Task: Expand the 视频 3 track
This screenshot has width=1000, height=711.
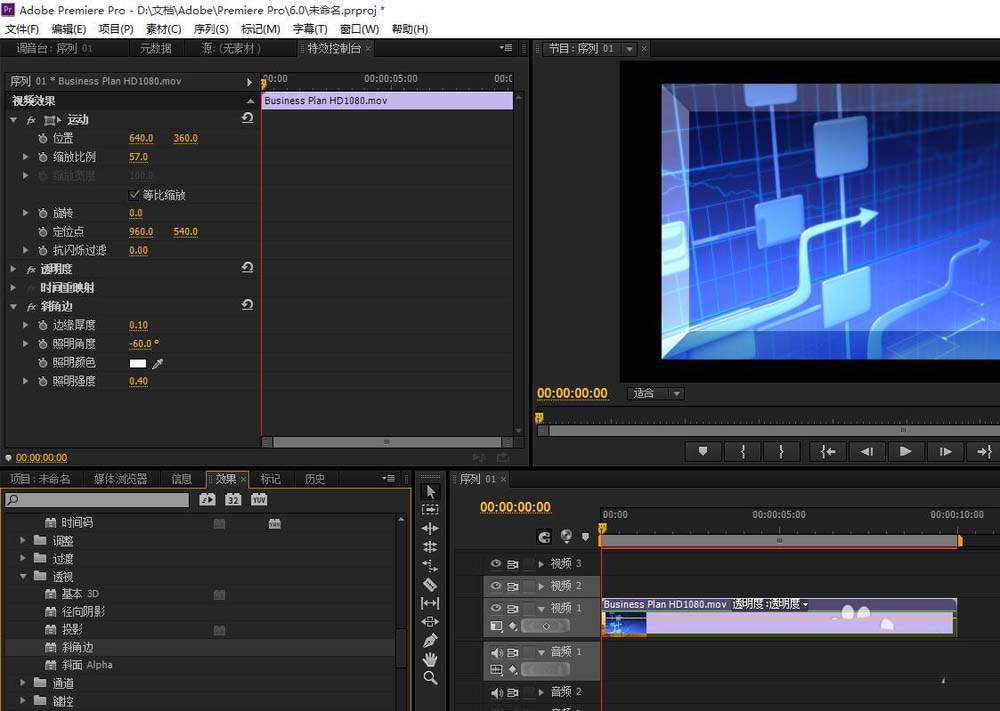Action: click(541, 564)
